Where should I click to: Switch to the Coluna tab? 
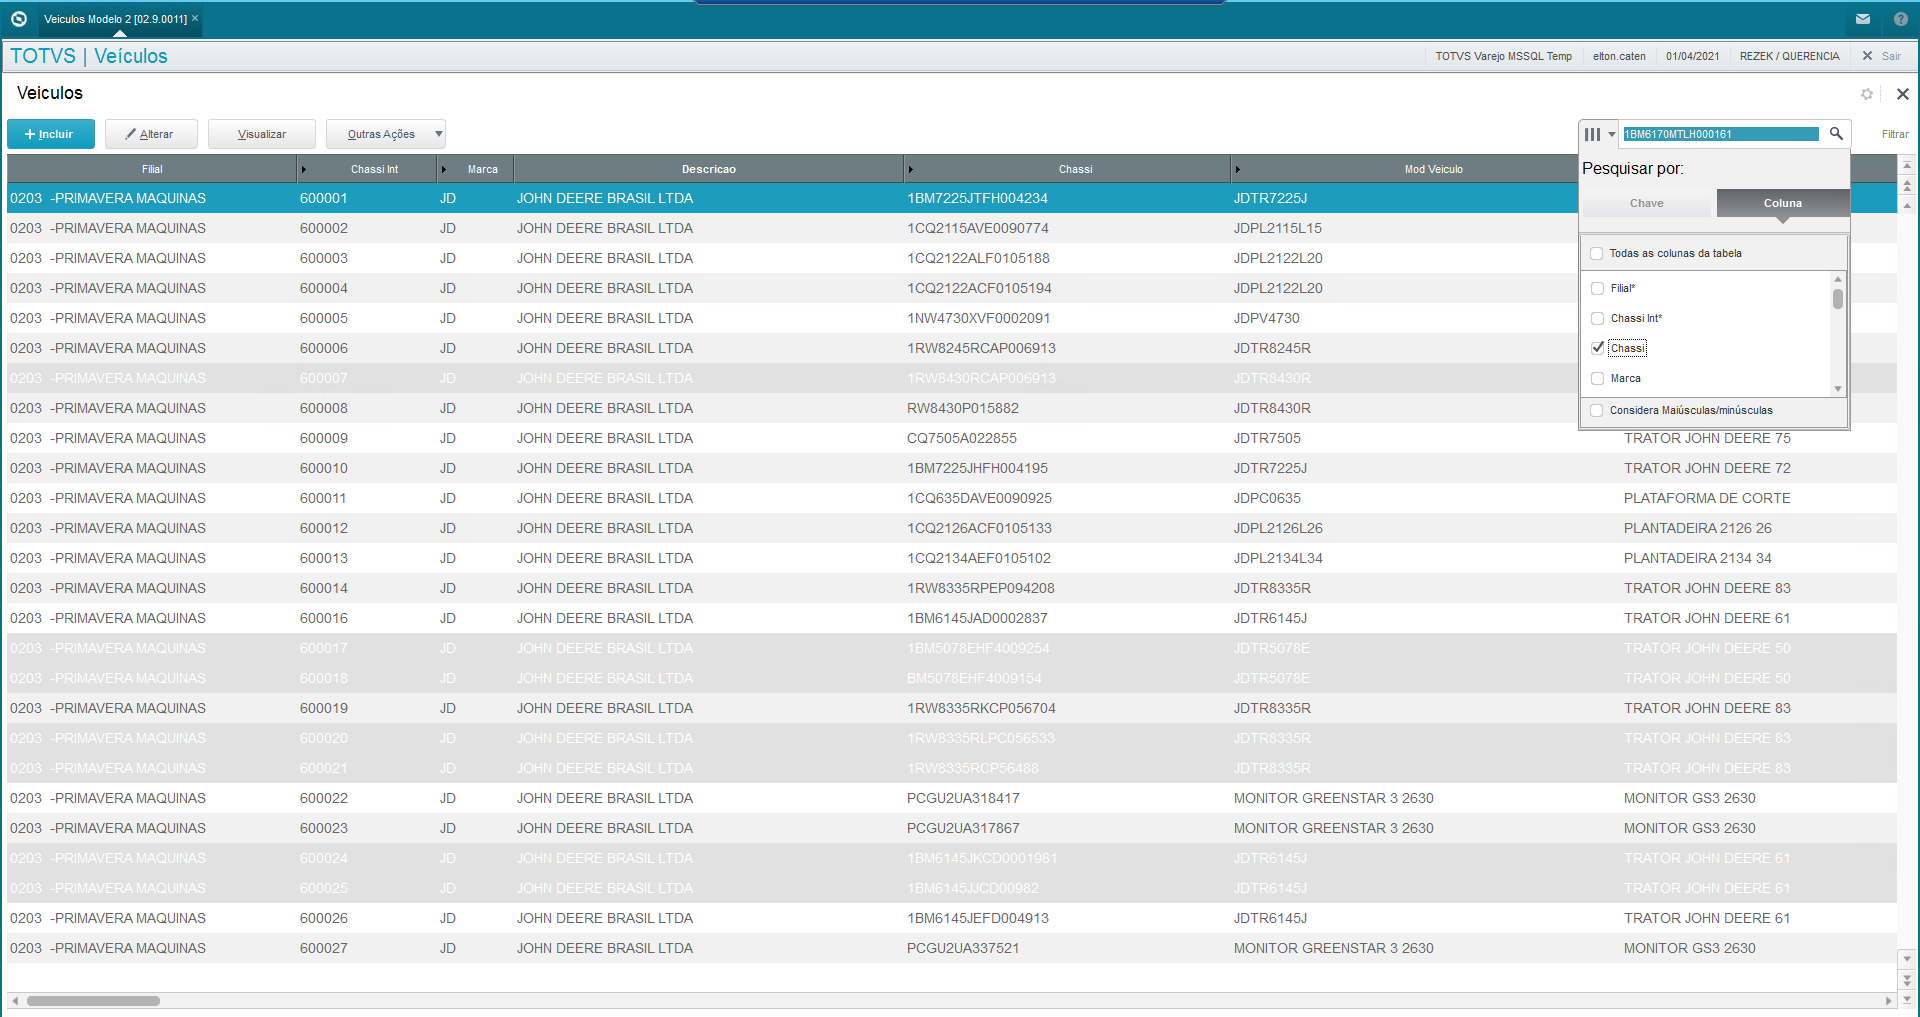click(x=1783, y=203)
